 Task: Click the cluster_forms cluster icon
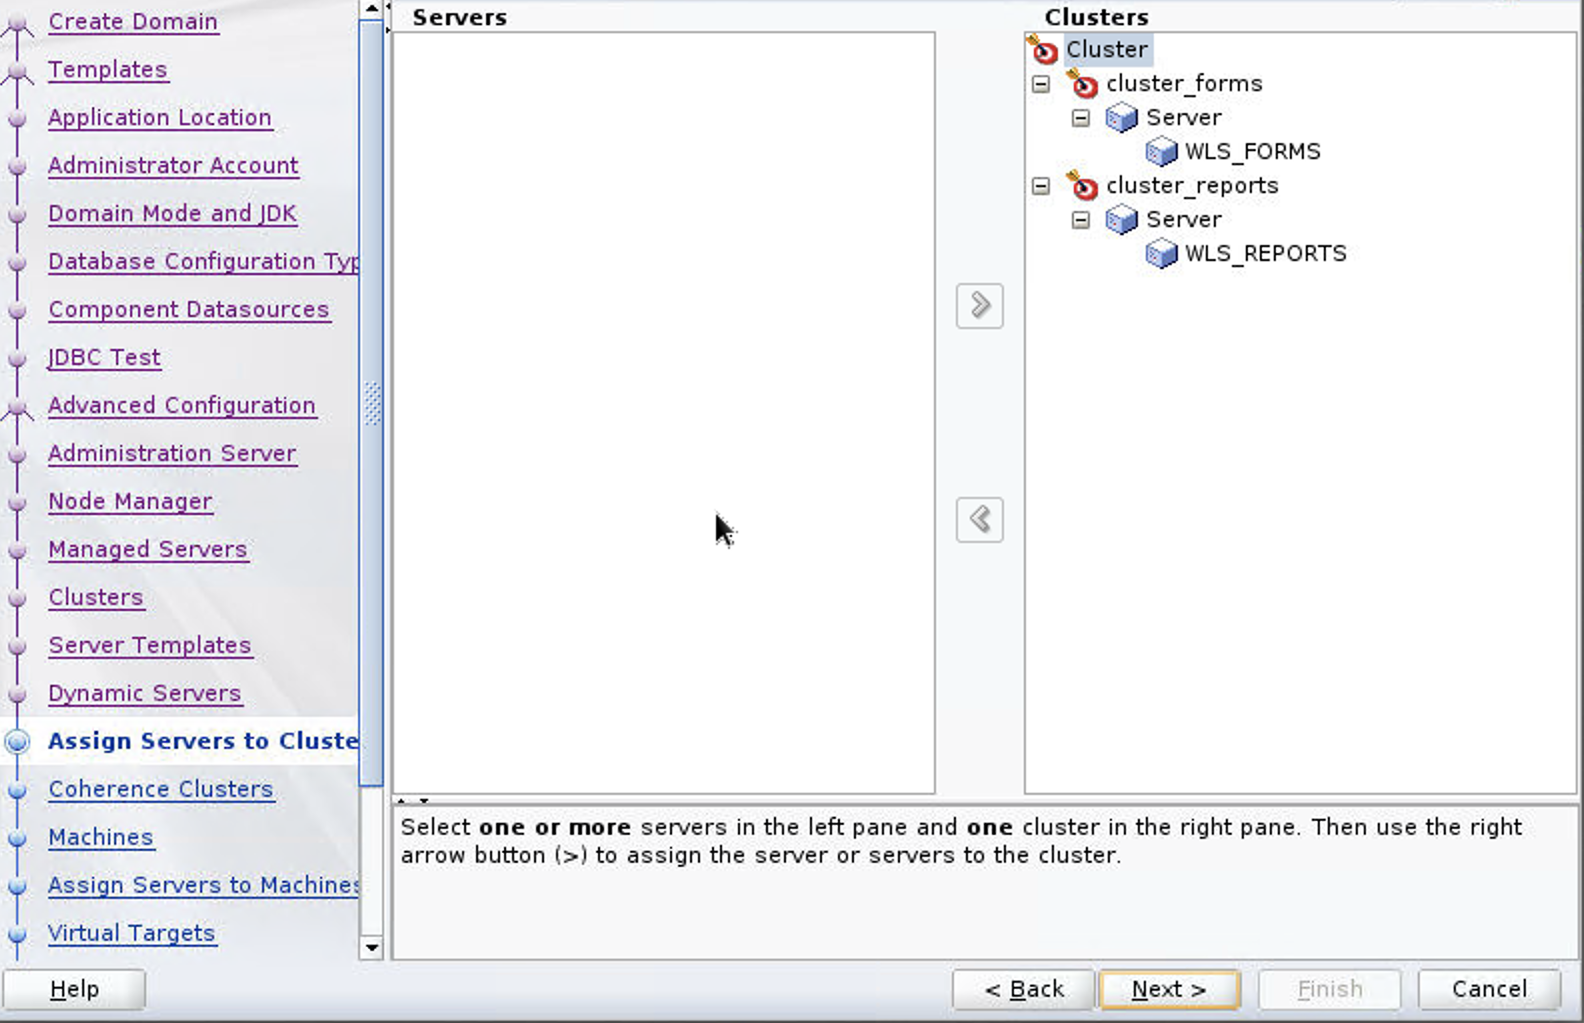point(1082,84)
